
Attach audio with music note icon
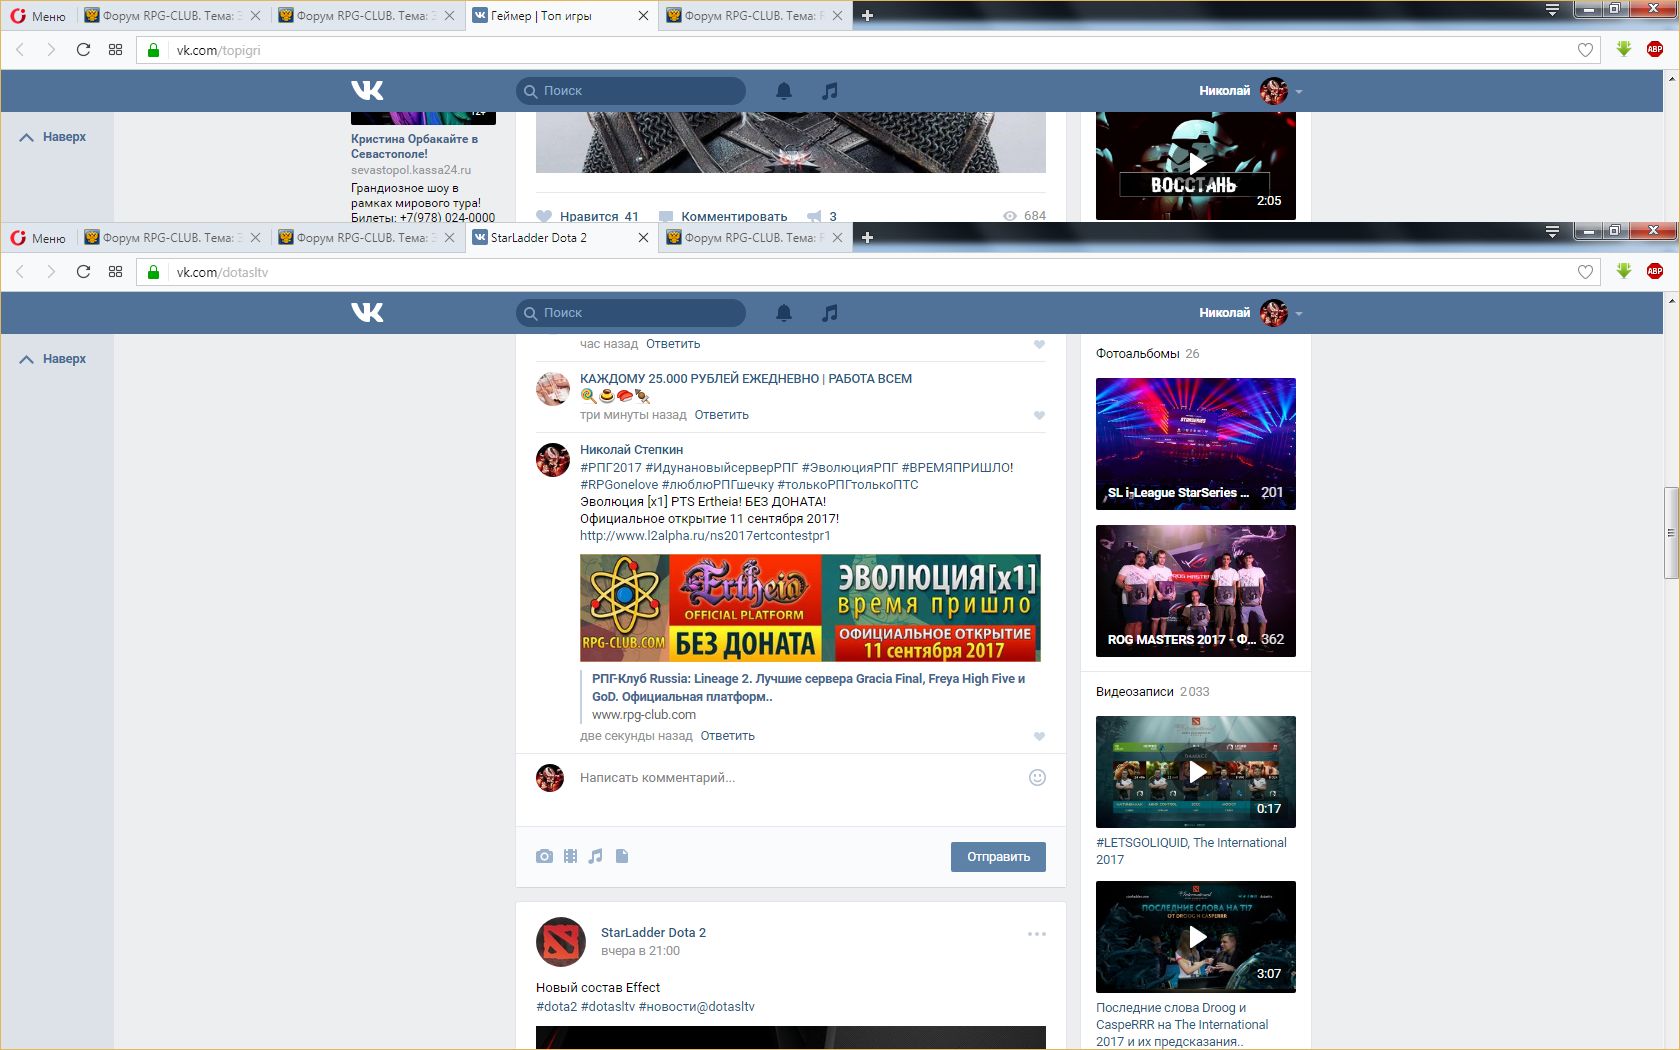pos(596,856)
